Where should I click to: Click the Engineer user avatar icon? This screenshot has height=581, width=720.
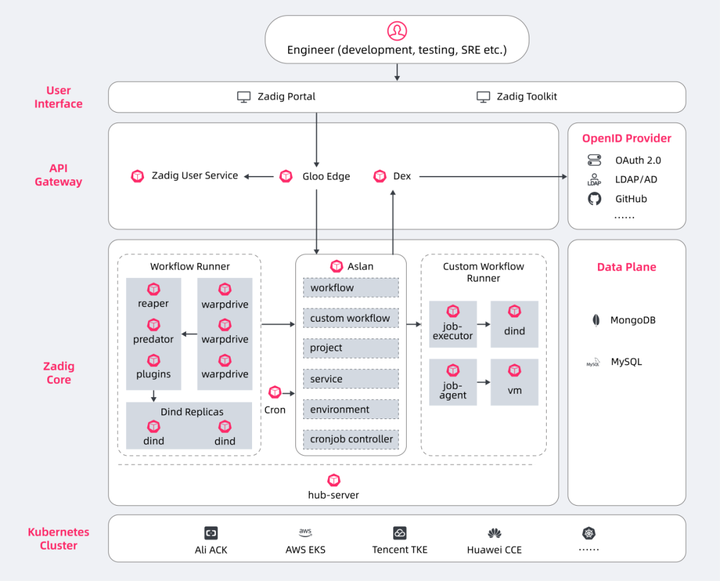click(x=397, y=32)
